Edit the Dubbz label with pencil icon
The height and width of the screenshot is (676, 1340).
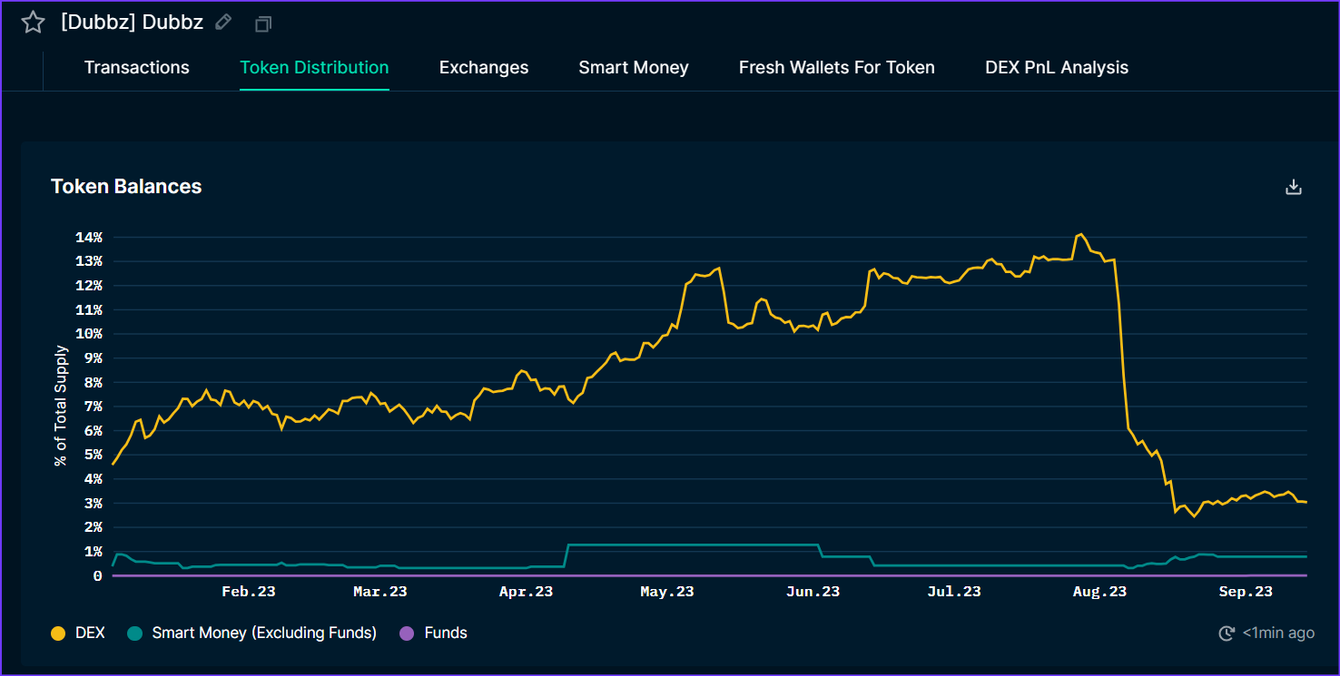click(x=224, y=22)
